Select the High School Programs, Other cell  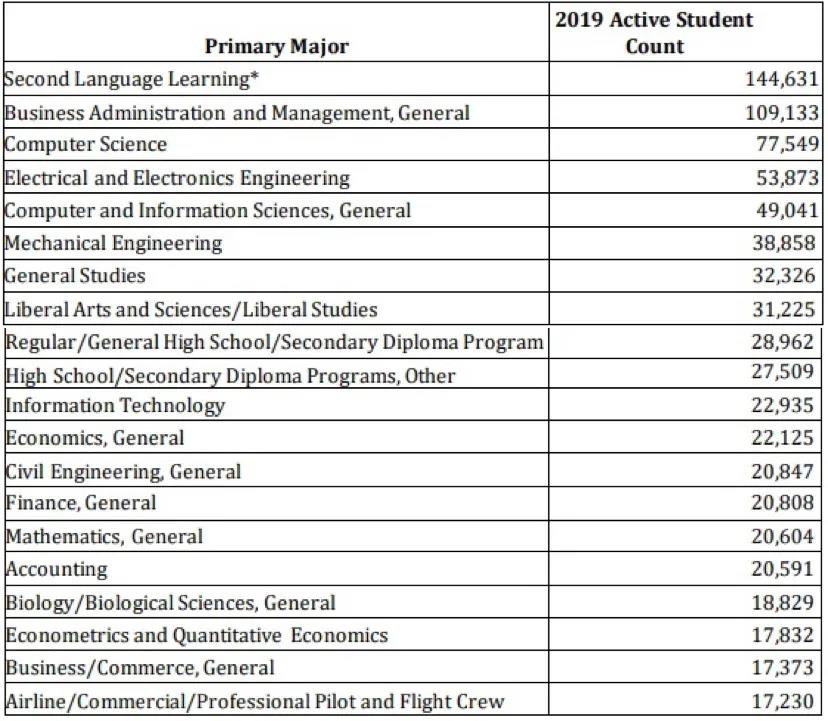click(x=231, y=376)
